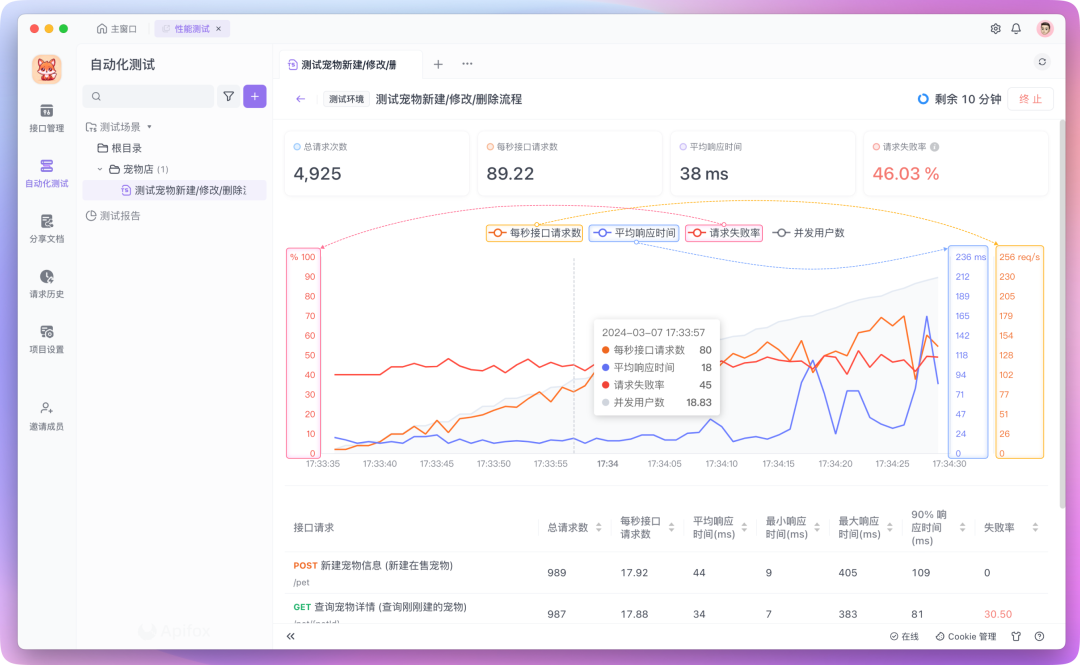1080x665 pixels.
Task: Sort by 最小响应时间(ms) column
Action: (817, 527)
